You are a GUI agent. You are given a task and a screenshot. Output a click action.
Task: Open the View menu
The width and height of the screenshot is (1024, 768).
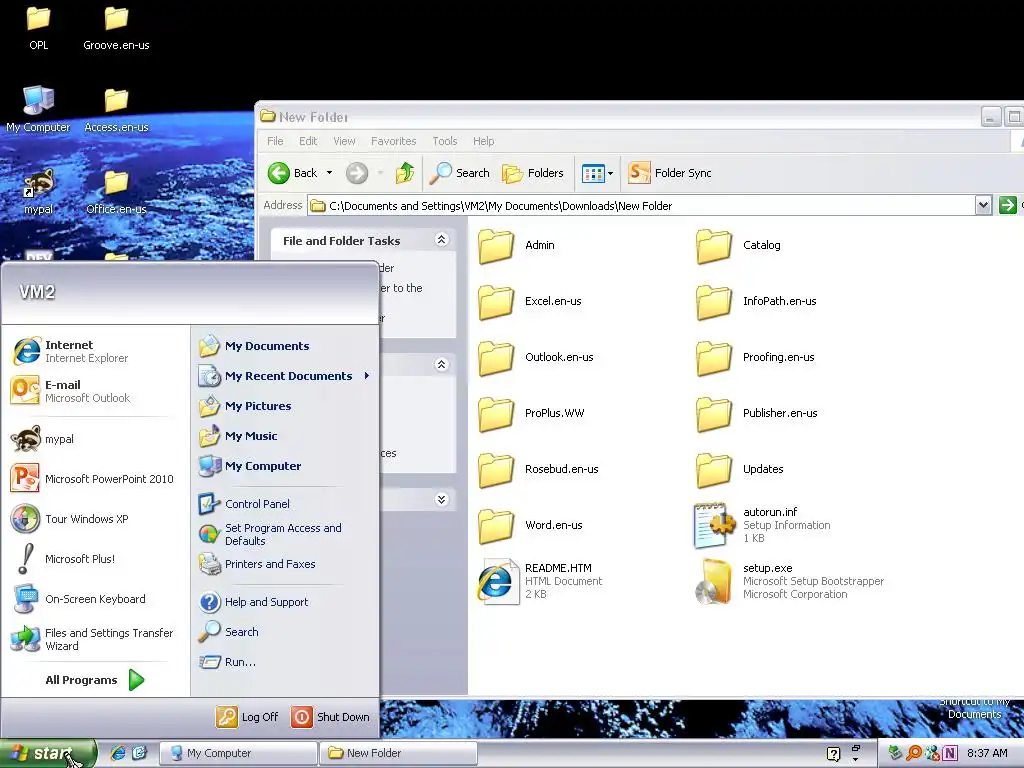pyautogui.click(x=344, y=141)
